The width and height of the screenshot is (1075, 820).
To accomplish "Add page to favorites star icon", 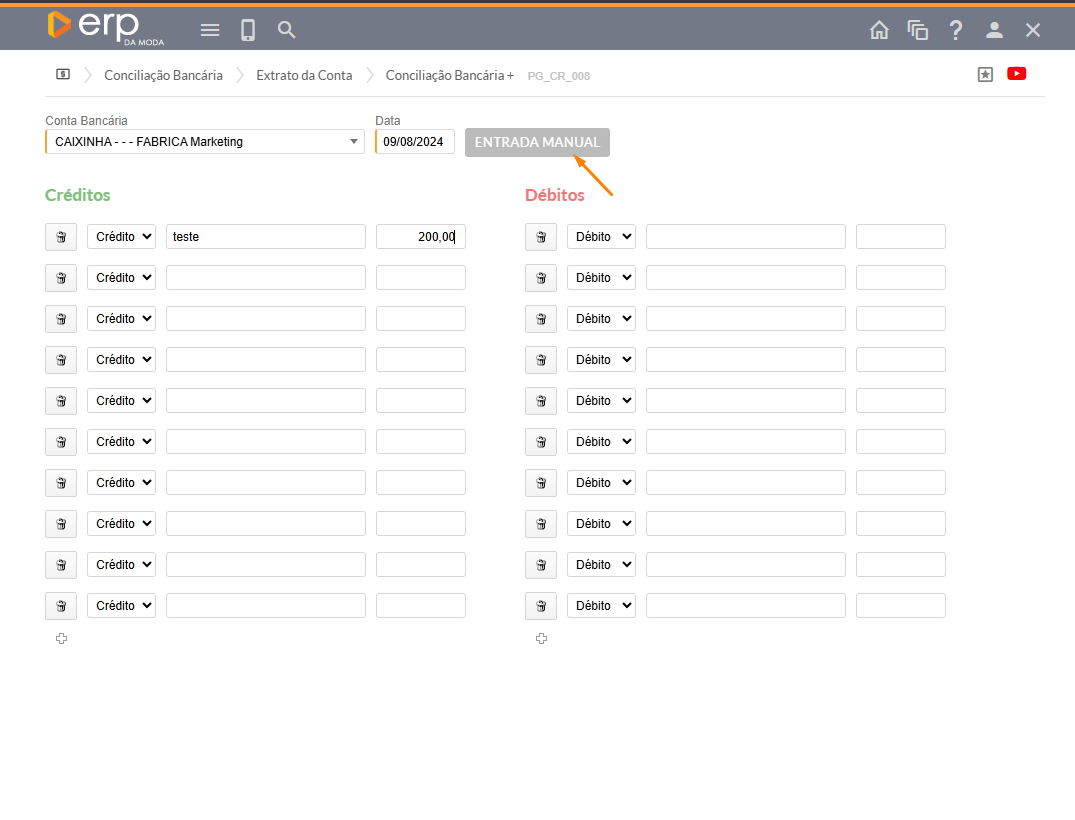I will click(985, 74).
